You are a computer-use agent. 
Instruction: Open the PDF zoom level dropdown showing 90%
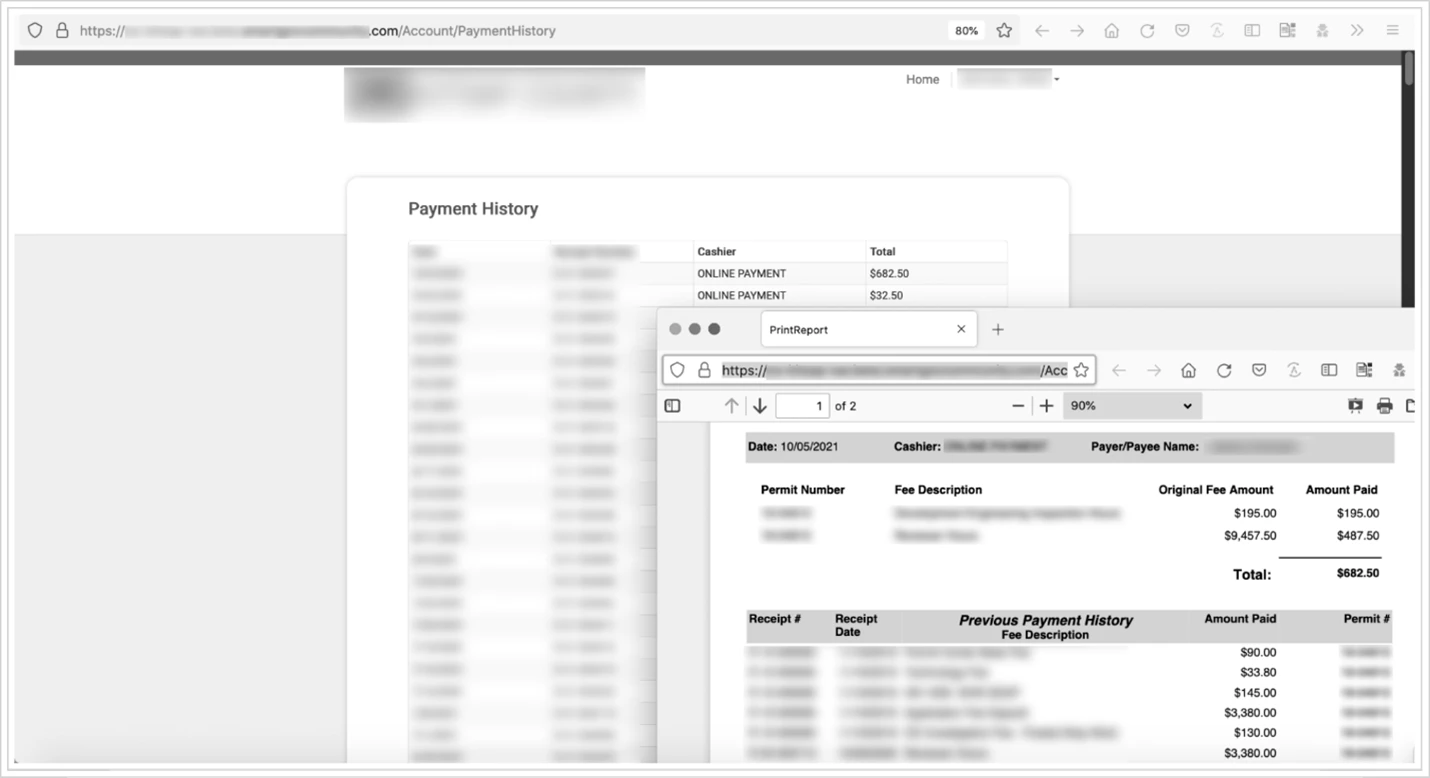1132,406
